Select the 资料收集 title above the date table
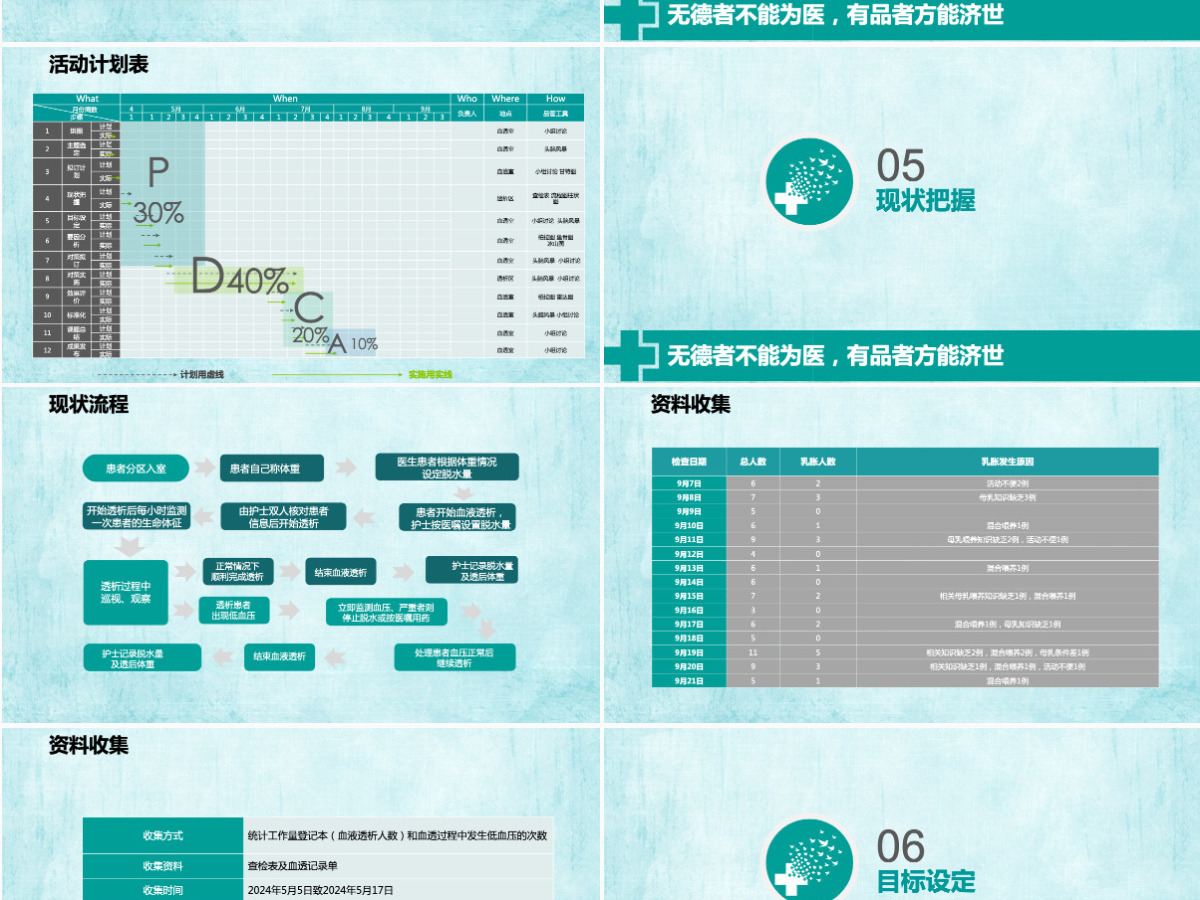Image resolution: width=1200 pixels, height=900 pixels. (x=690, y=405)
